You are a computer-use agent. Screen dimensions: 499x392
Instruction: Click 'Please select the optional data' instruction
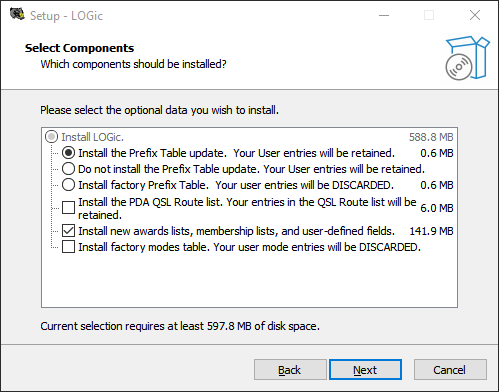(159, 110)
